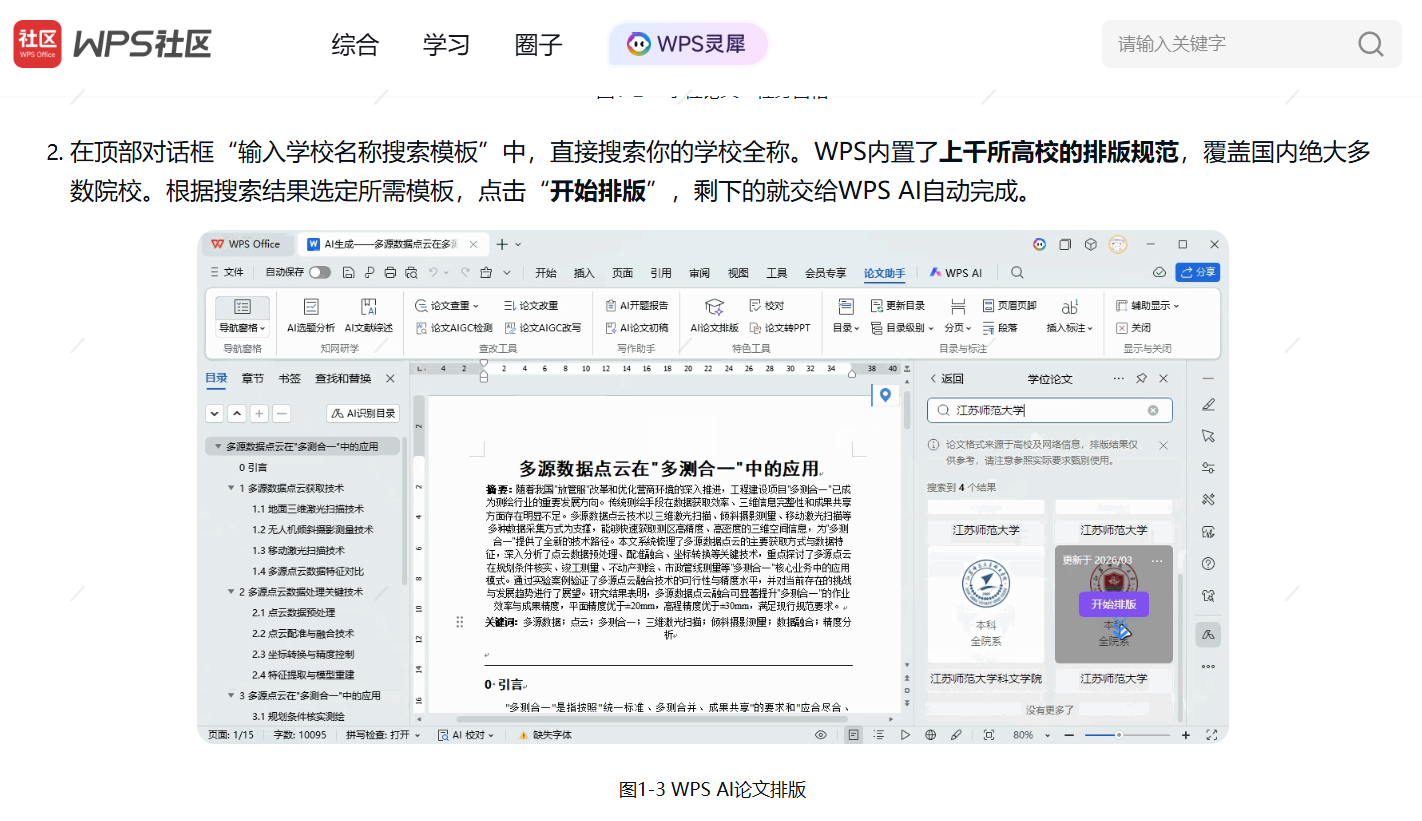This screenshot has width=1422, height=821.
Task: Open the 目录 dropdown in ribbon
Action: tap(846, 327)
